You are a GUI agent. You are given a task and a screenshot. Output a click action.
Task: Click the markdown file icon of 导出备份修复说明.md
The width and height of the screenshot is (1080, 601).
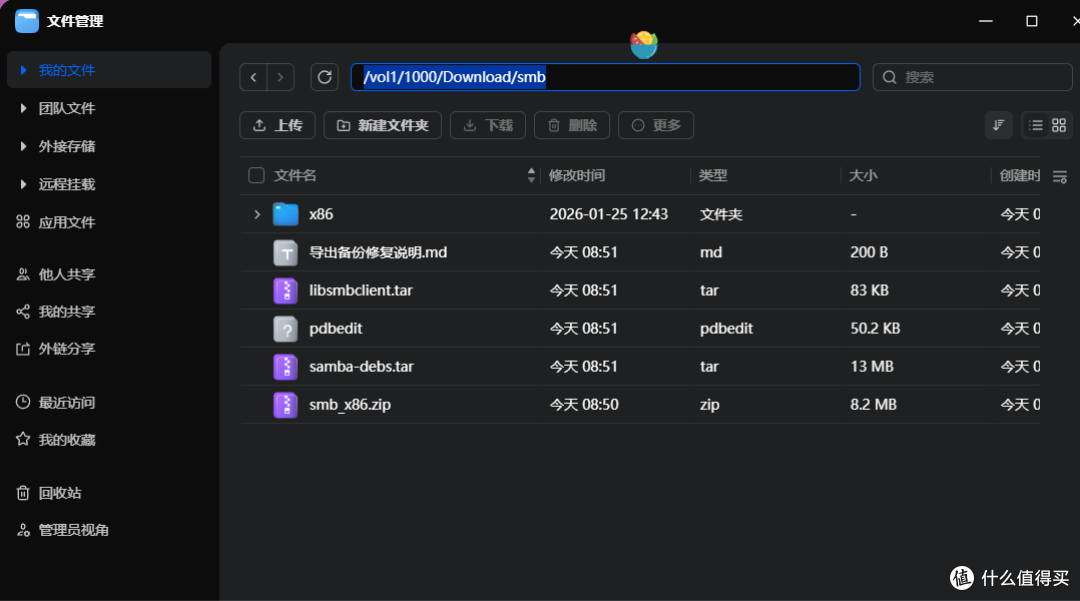[285, 253]
